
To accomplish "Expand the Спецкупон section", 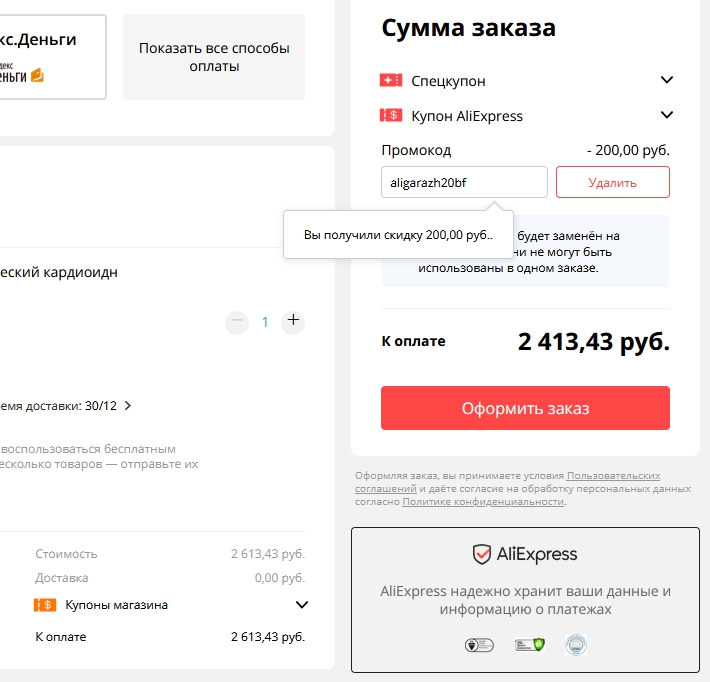I will (667, 80).
